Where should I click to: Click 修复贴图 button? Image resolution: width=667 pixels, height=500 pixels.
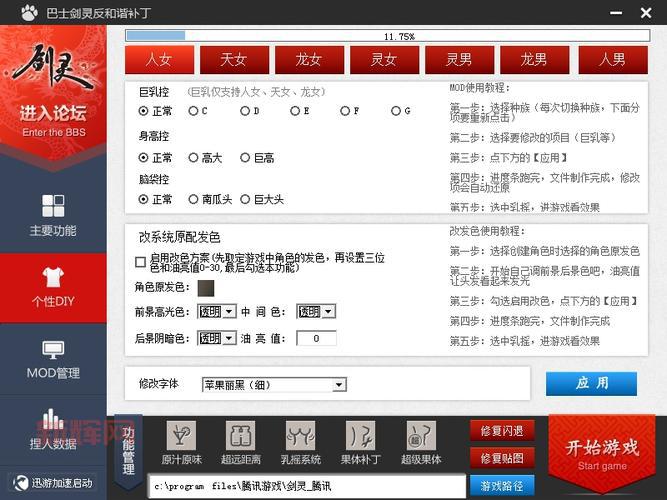[502, 458]
